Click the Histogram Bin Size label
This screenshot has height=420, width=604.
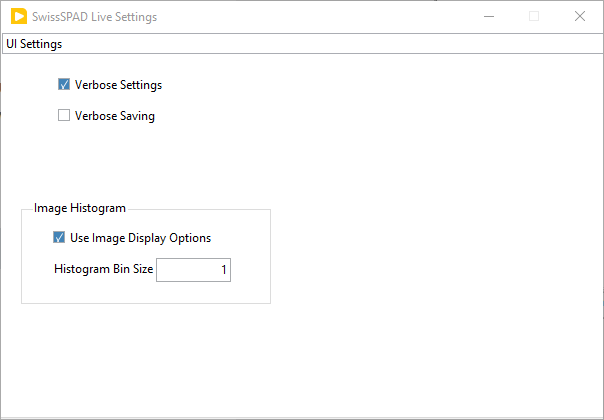tap(104, 269)
